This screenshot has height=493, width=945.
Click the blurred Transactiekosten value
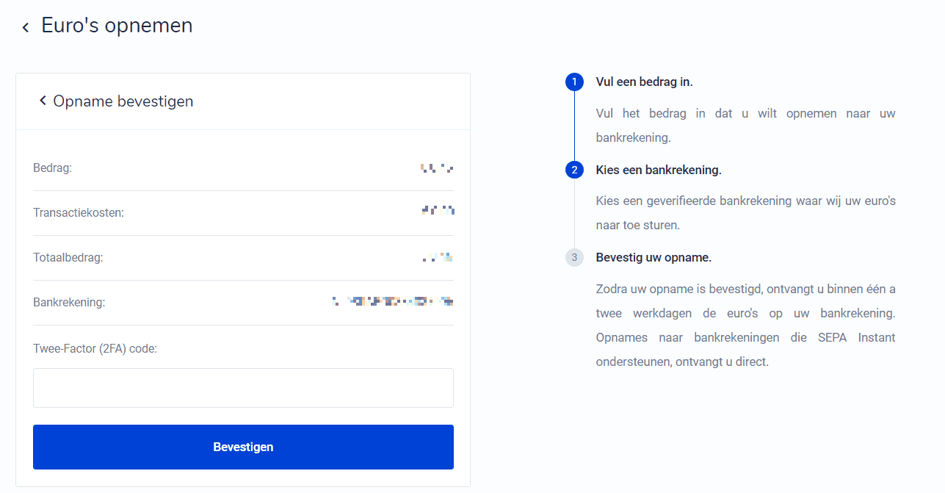(438, 210)
